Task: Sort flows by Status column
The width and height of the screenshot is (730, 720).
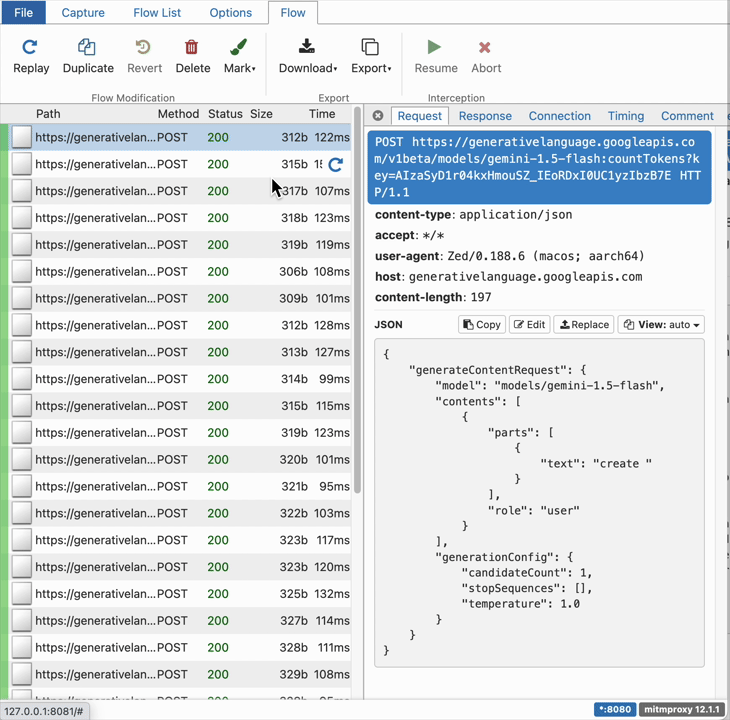Action: click(x=225, y=114)
